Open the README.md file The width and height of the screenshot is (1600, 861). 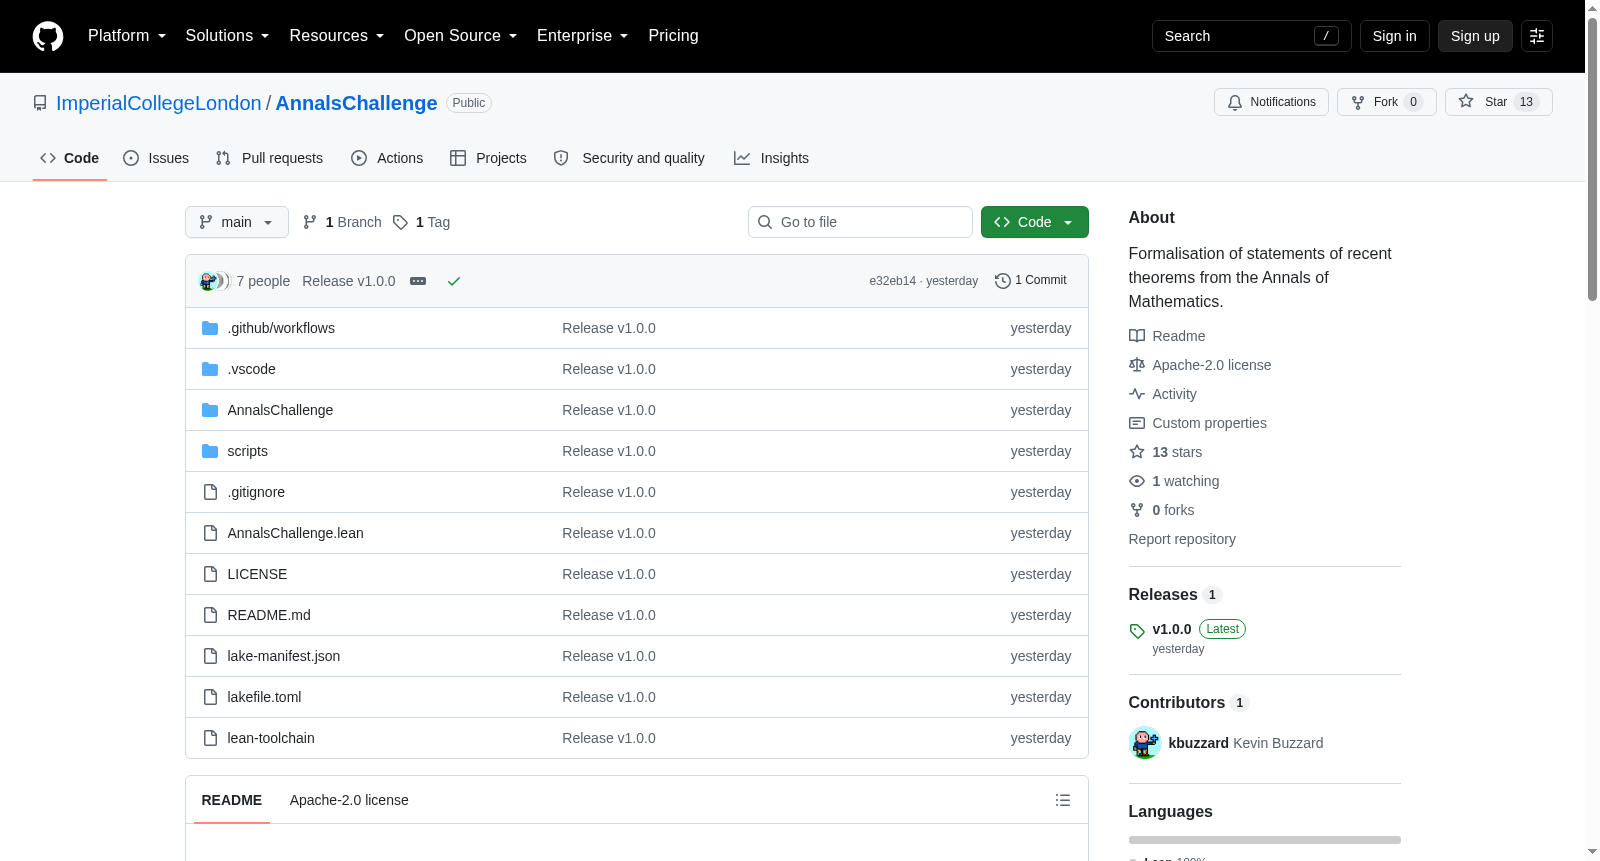[x=269, y=615]
